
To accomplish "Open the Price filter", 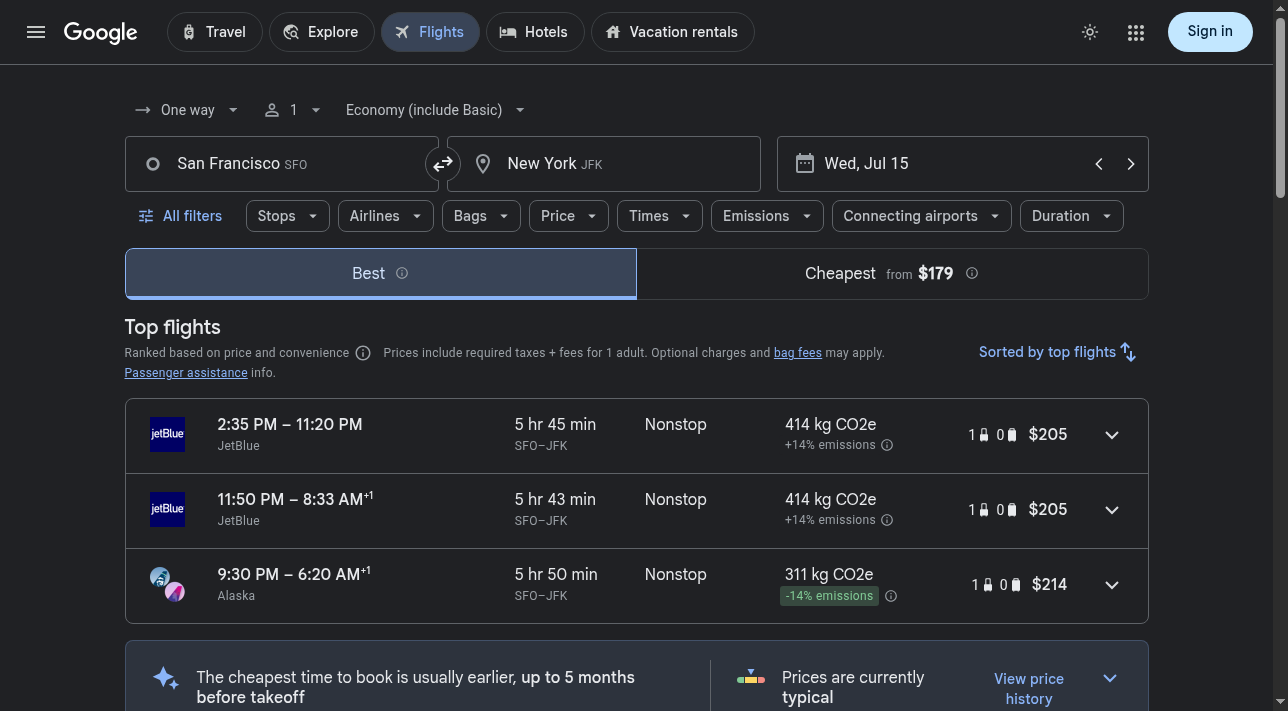I will (x=569, y=216).
